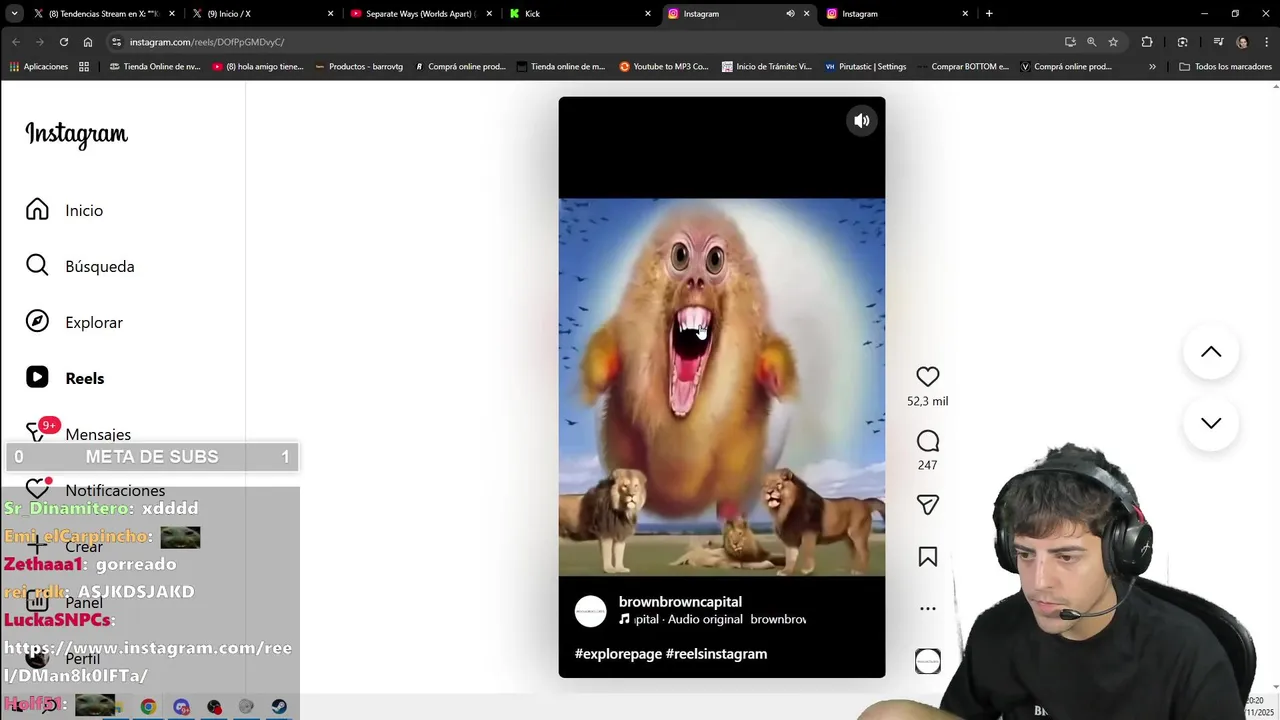This screenshot has height=720, width=1280.
Task: Open the Explorar compass item
Action: [75, 322]
